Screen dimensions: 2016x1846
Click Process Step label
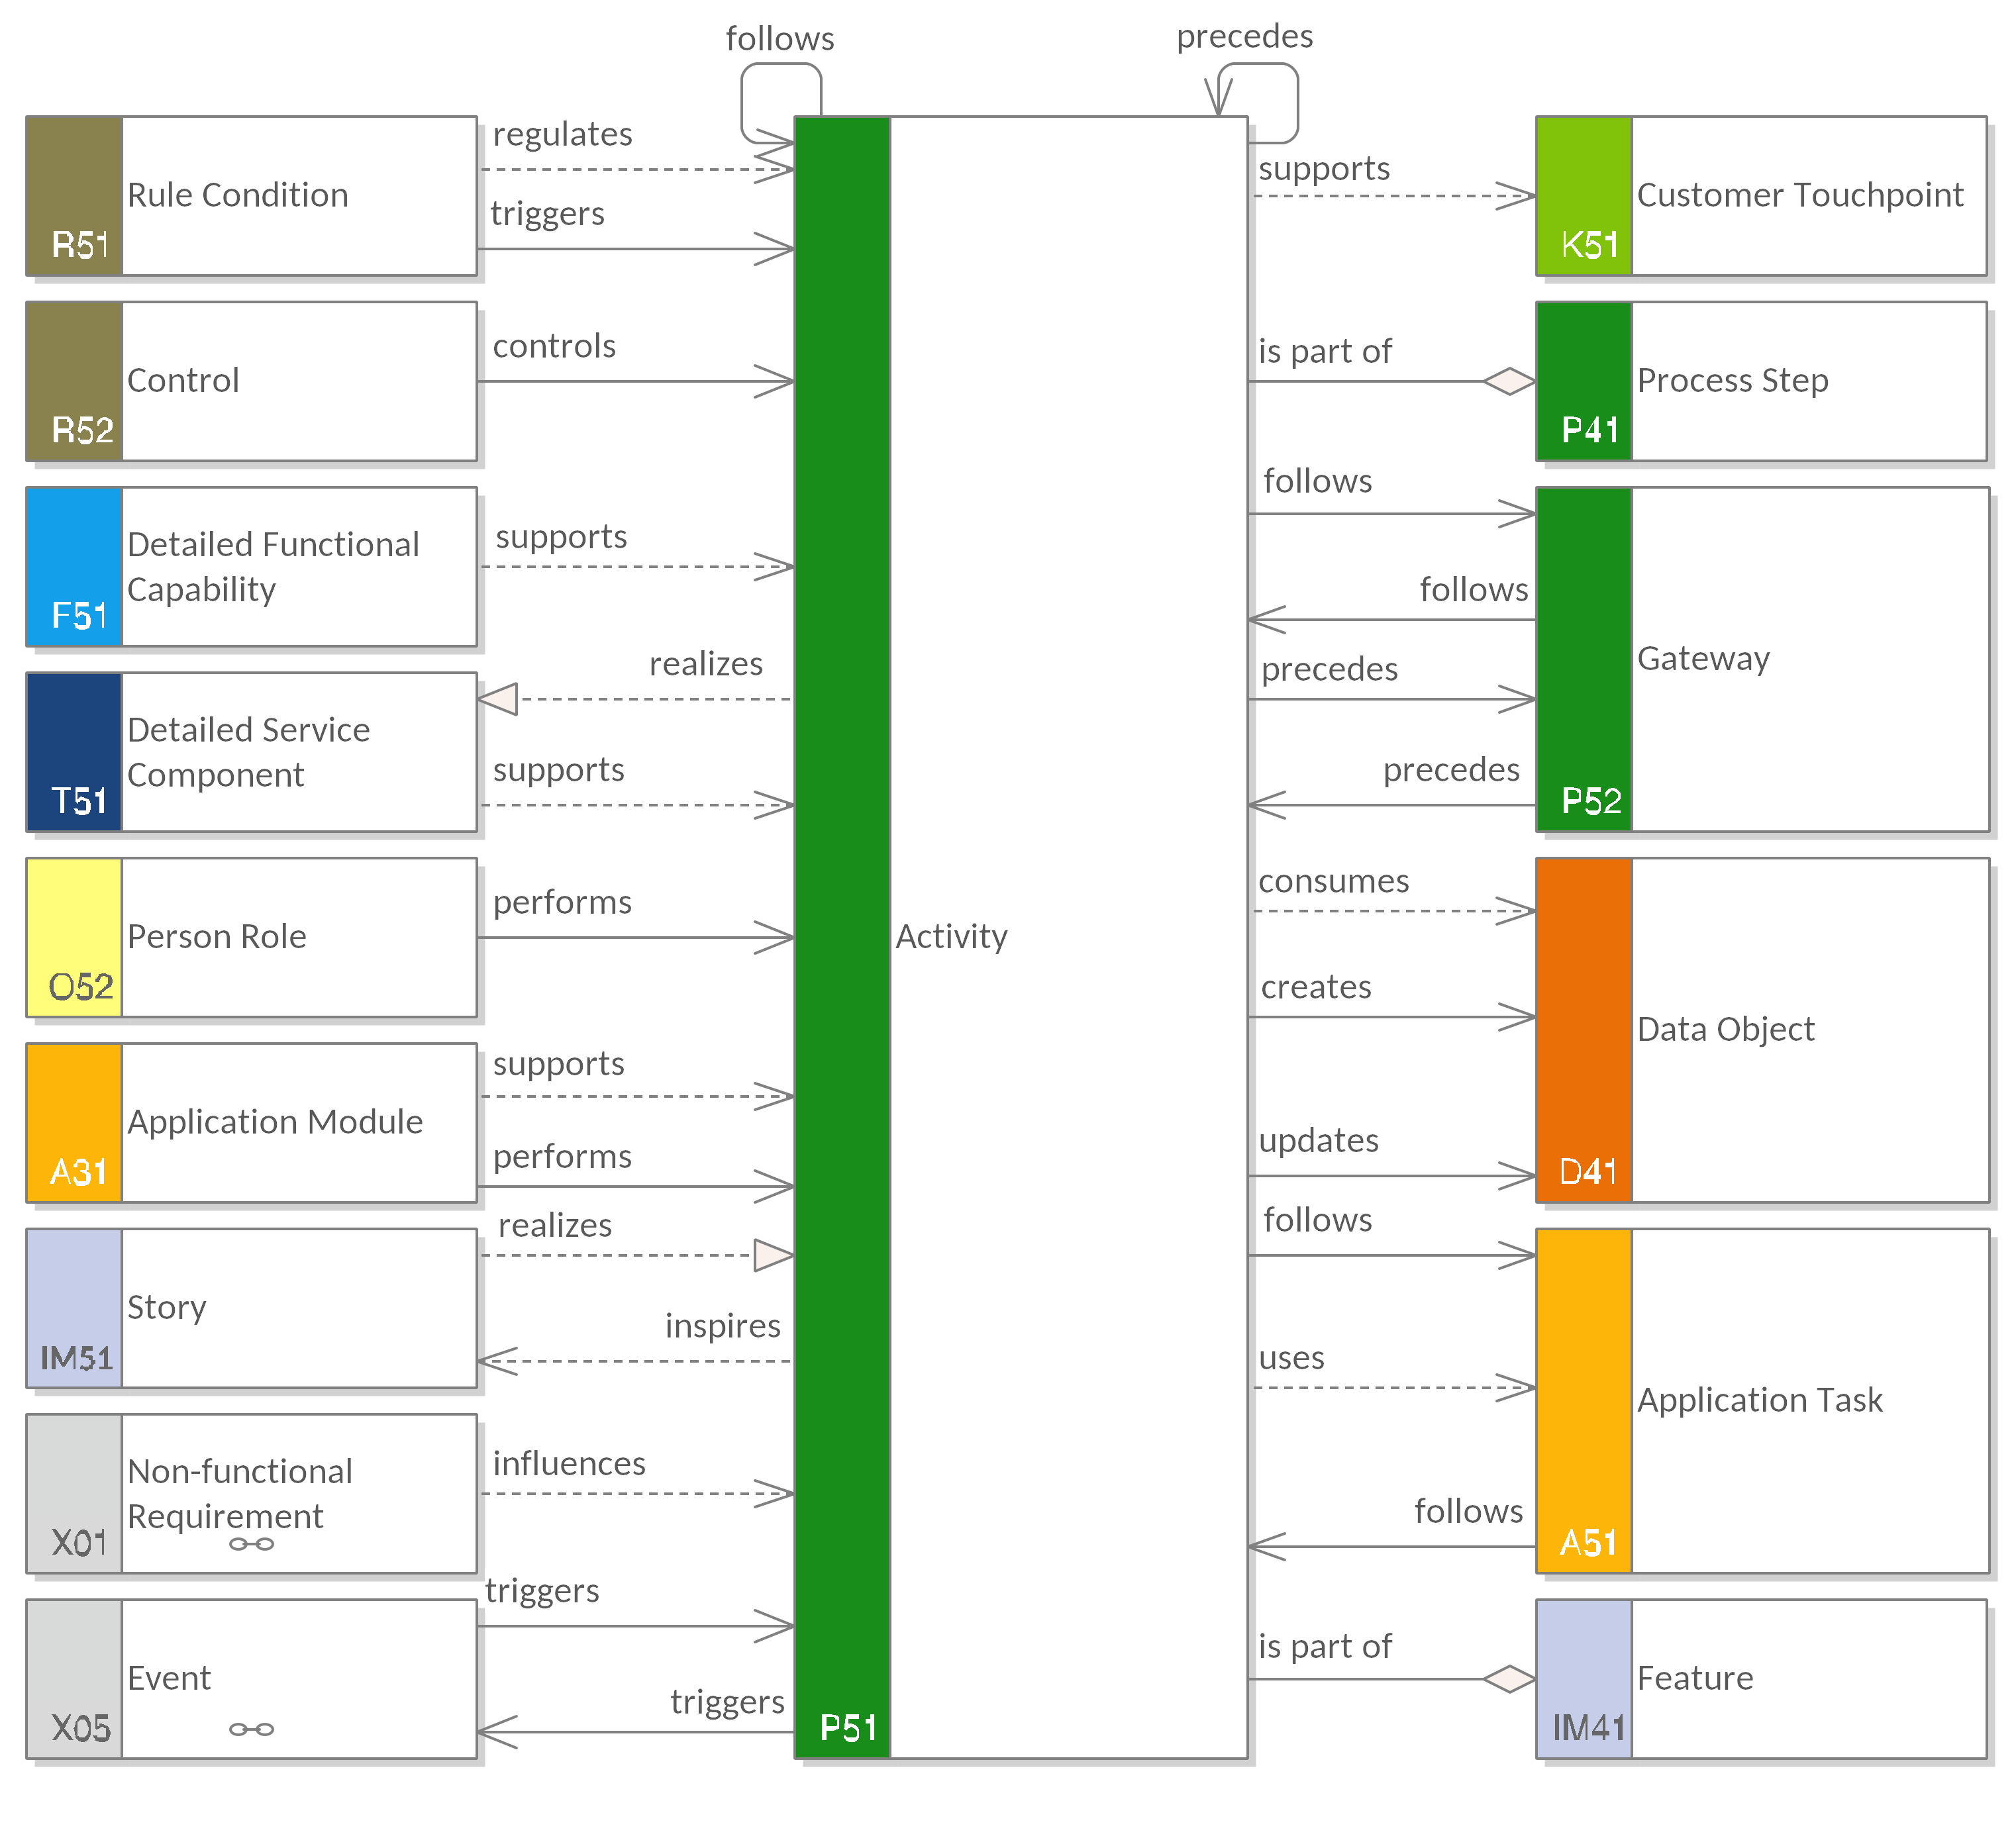tap(1733, 381)
